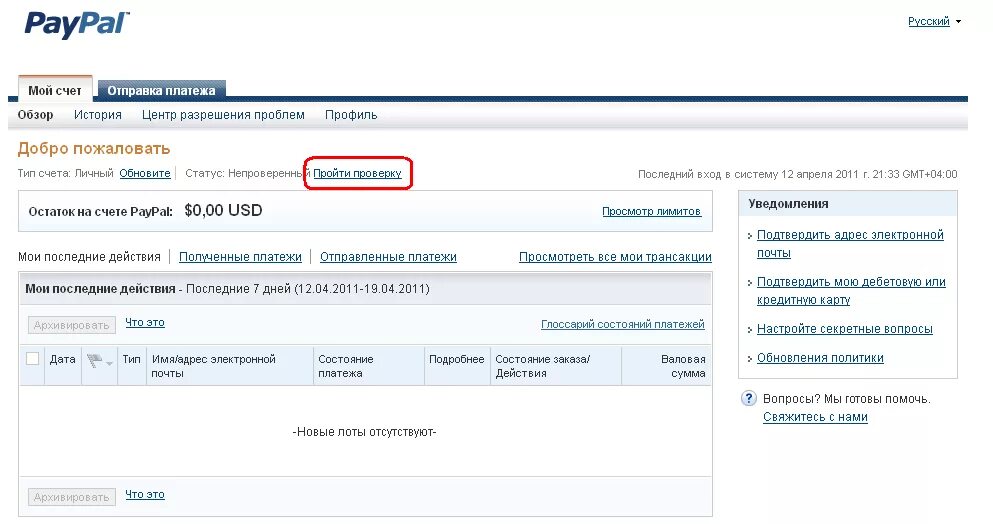Viewport: 993px width, 524px height.
Task: Click the Уведомления panel header
Action: pos(848,204)
